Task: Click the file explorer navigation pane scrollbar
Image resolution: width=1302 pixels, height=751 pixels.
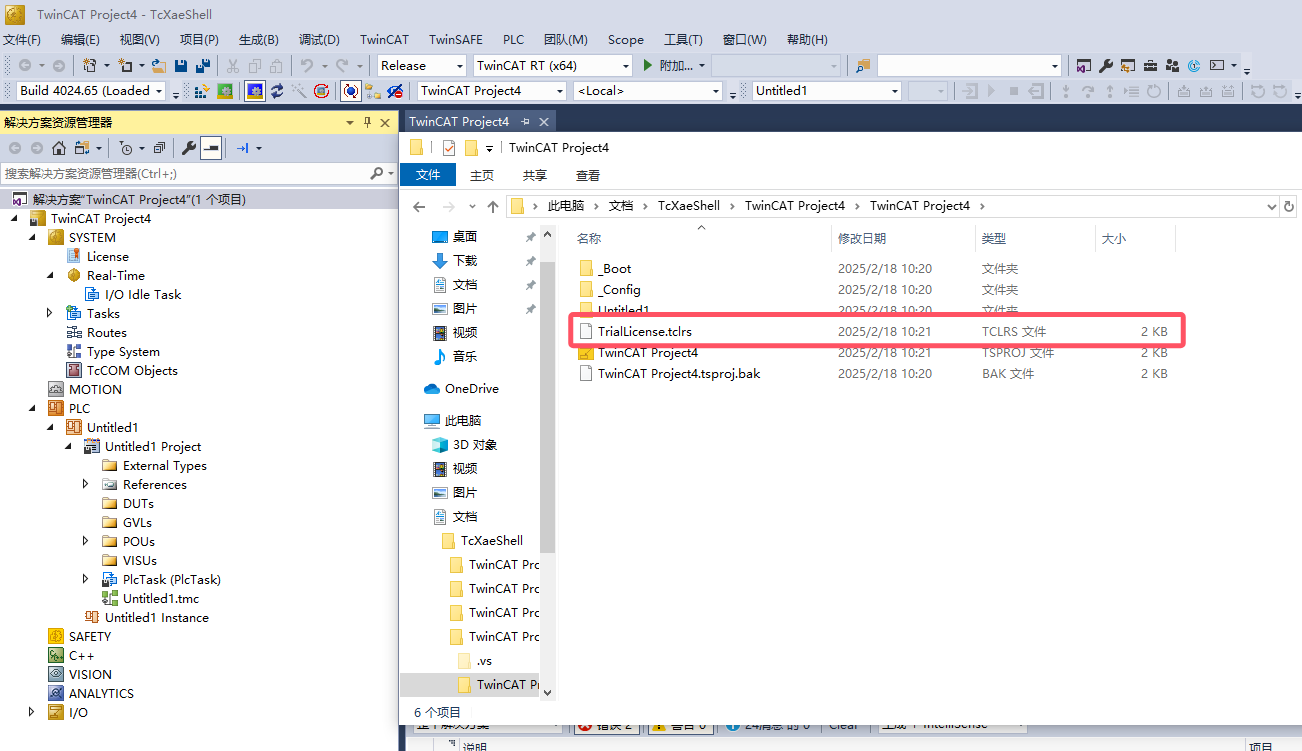Action: (x=547, y=400)
